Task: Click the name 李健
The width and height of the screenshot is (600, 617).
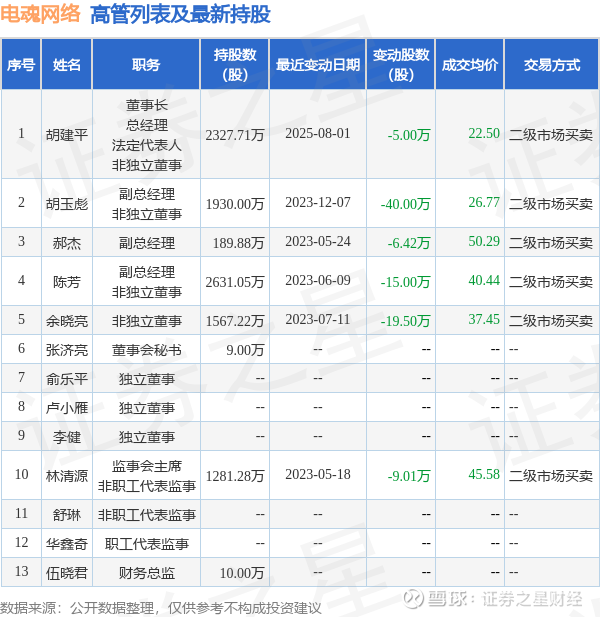Action: coord(67,437)
